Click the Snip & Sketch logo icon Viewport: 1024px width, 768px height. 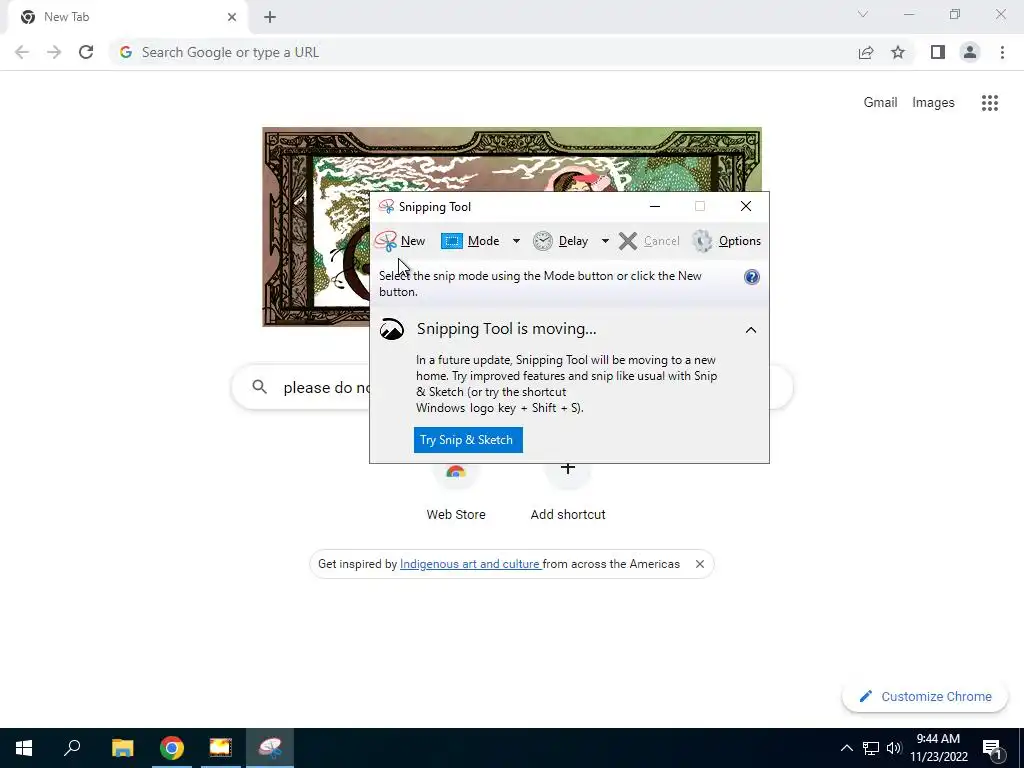point(392,329)
